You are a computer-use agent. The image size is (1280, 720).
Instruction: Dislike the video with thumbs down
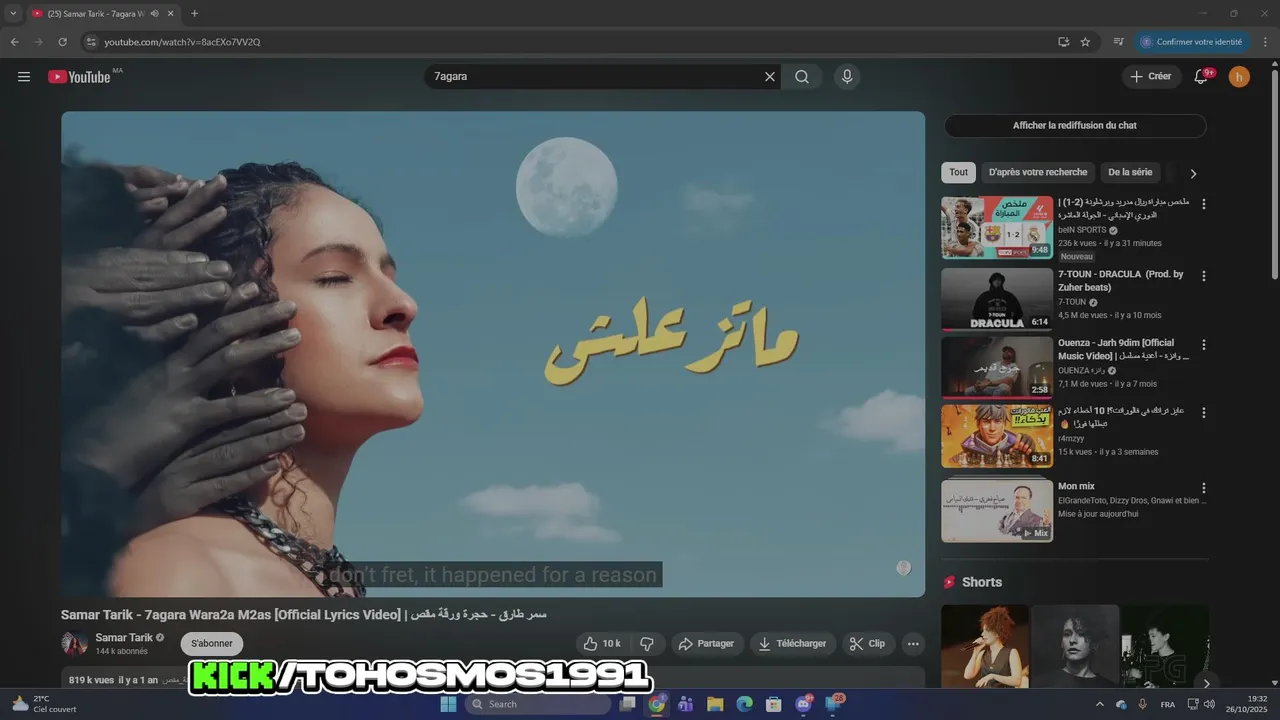647,644
